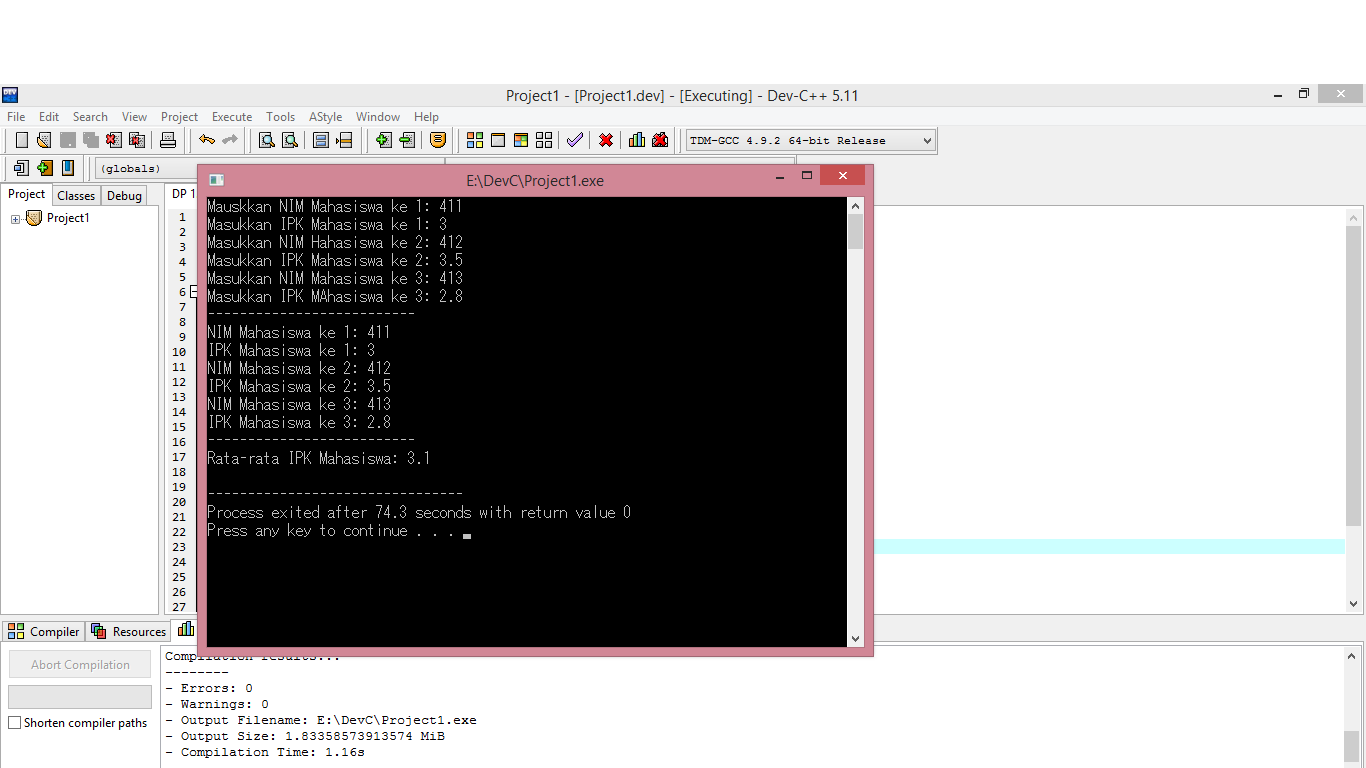Click the compile log scrollbar up arrow
The image size is (1366, 768).
point(1352,656)
